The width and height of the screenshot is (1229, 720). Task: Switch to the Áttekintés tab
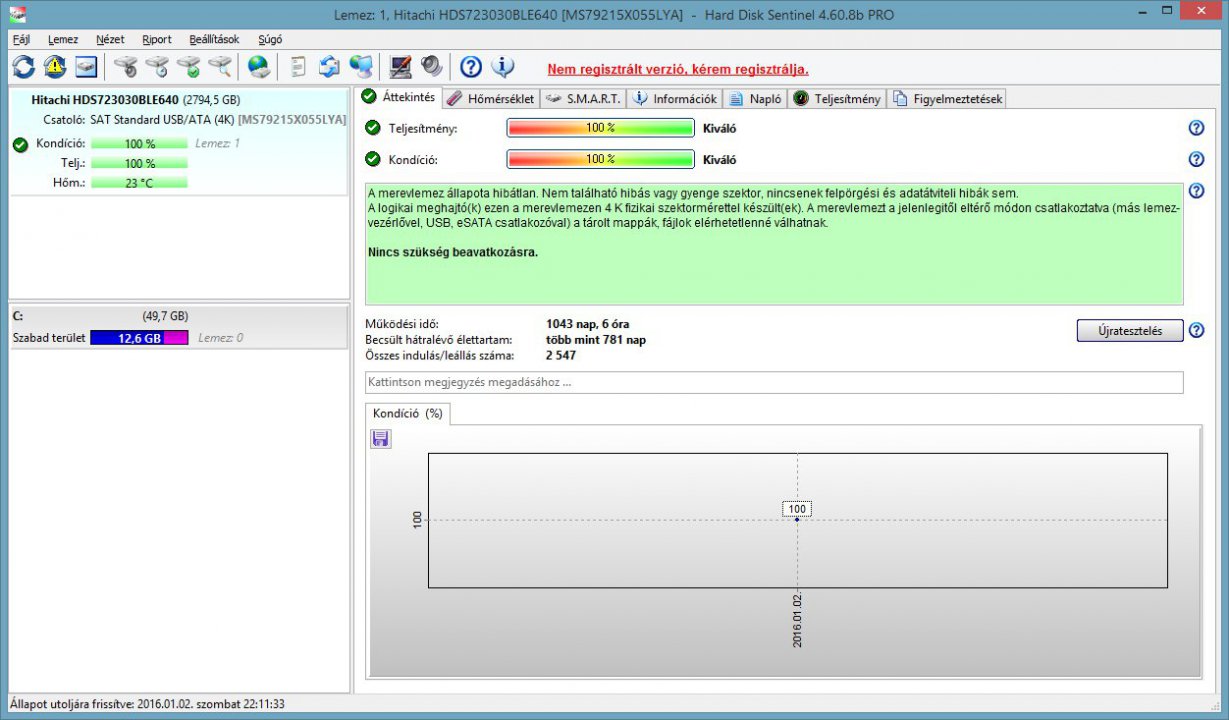399,97
